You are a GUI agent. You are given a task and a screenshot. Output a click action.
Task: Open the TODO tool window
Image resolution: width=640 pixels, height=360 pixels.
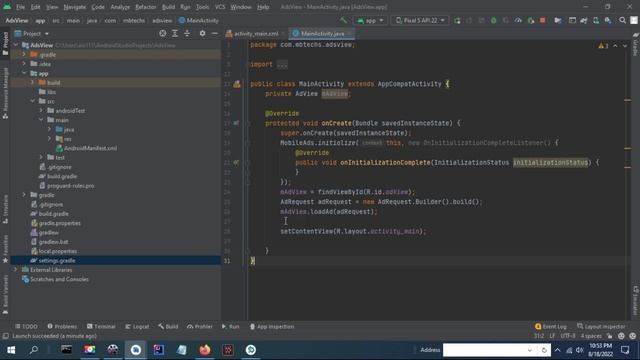click(x=27, y=327)
